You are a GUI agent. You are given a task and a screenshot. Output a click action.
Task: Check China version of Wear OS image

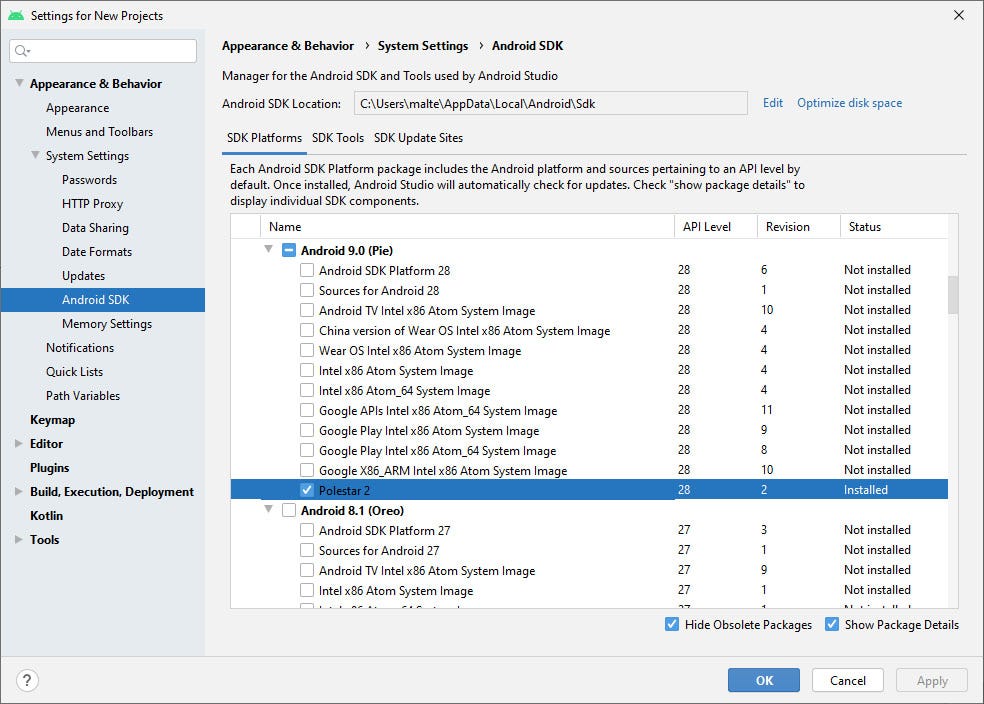pos(307,331)
